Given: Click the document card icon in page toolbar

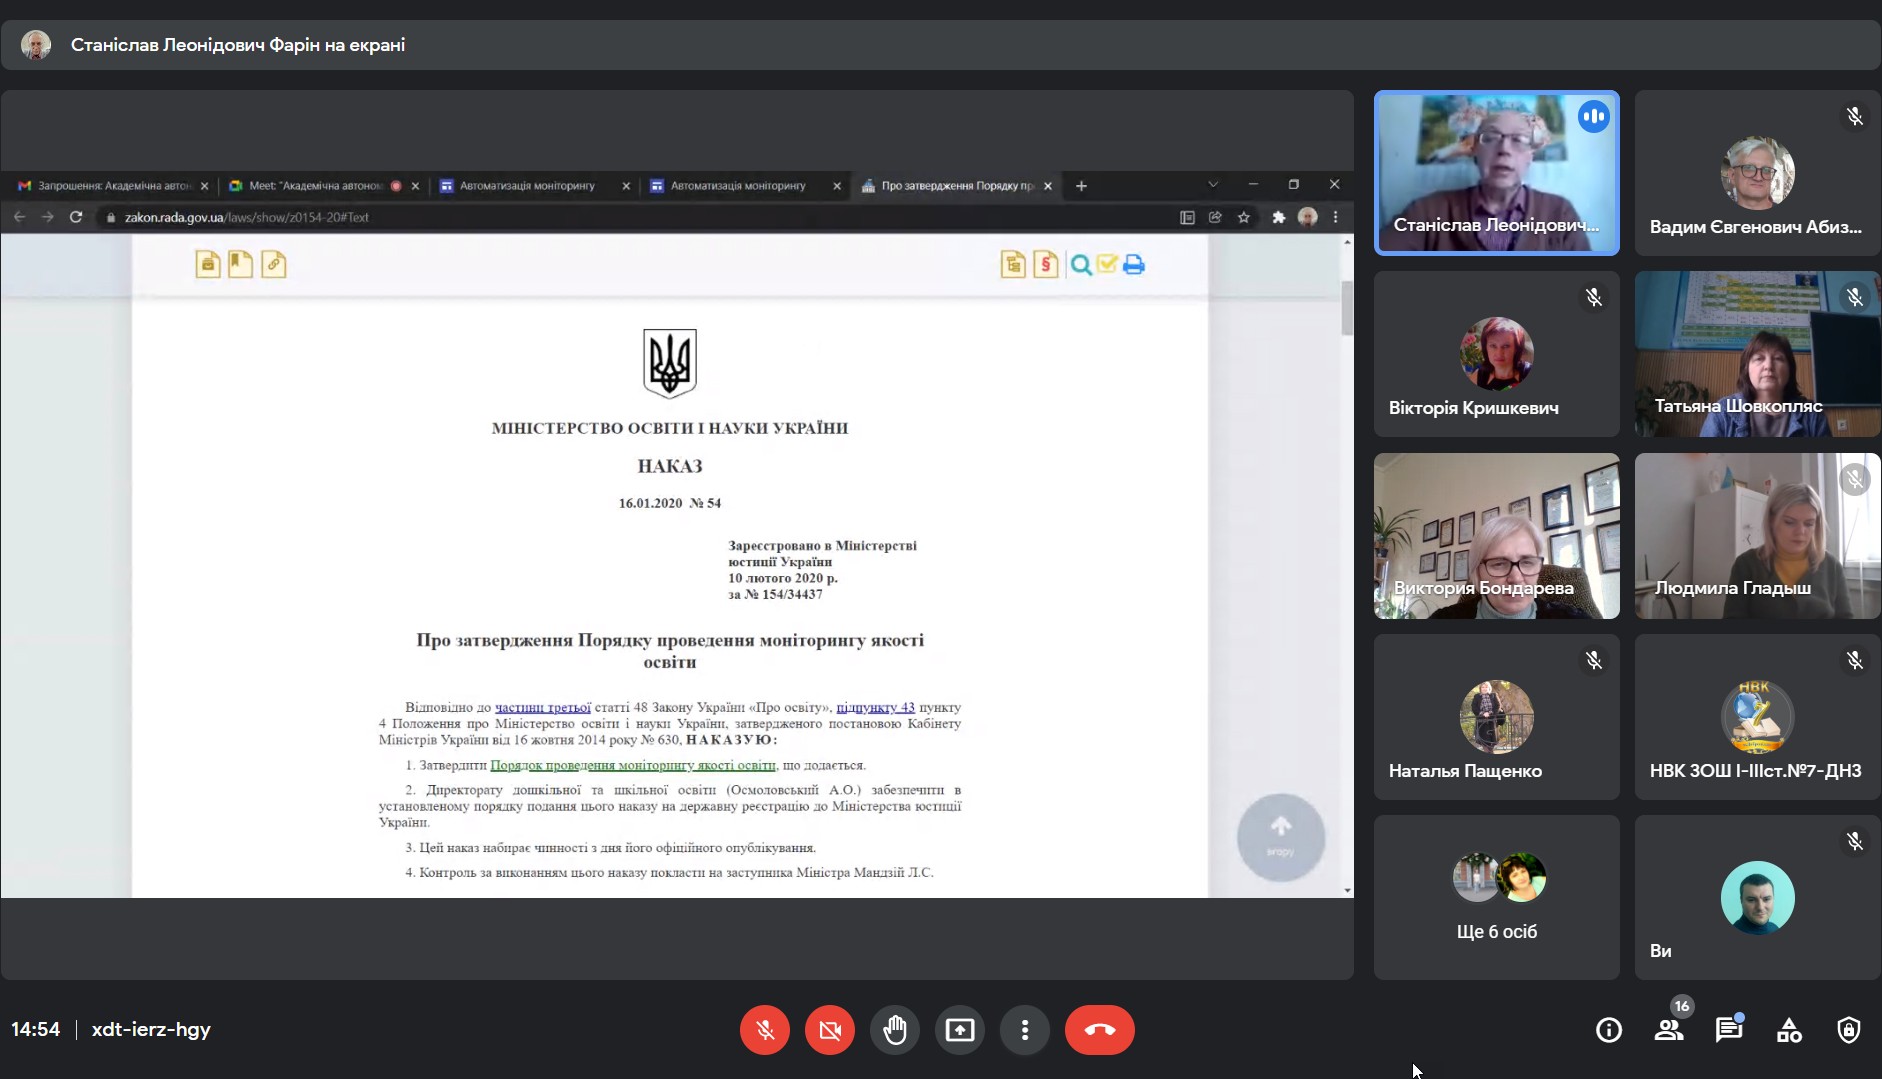Looking at the screenshot, I should pos(208,264).
